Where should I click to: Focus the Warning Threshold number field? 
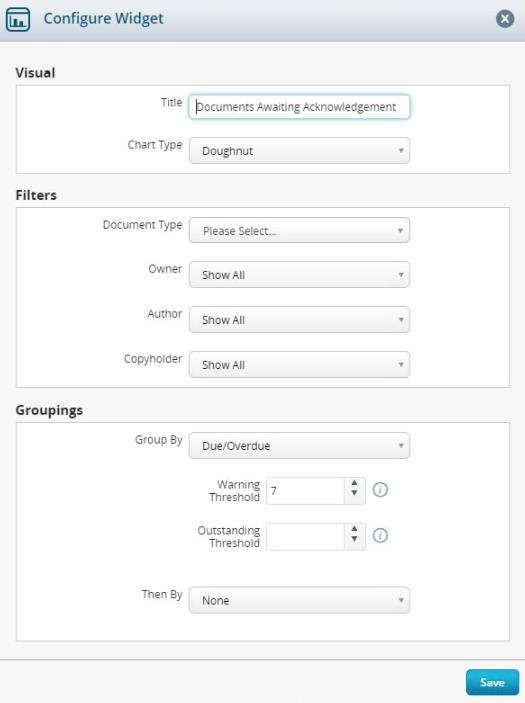pos(306,491)
